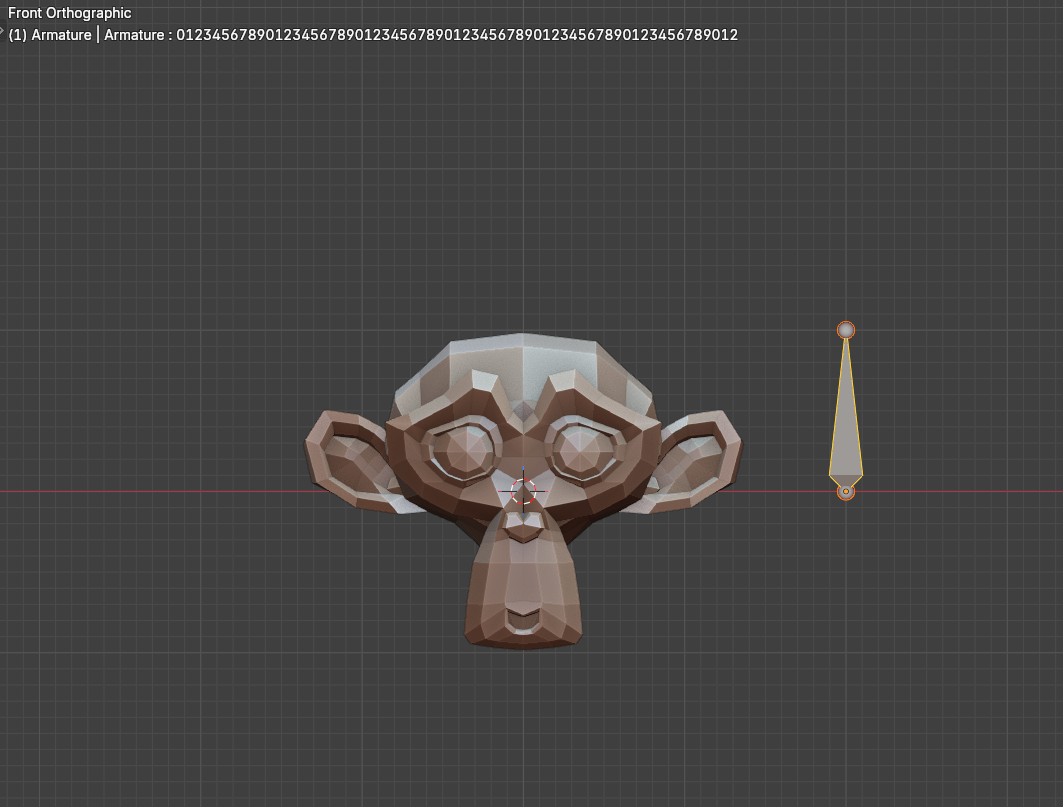Image resolution: width=1063 pixels, height=807 pixels.
Task: Select the bone's tip joint sphere
Action: 845,330
